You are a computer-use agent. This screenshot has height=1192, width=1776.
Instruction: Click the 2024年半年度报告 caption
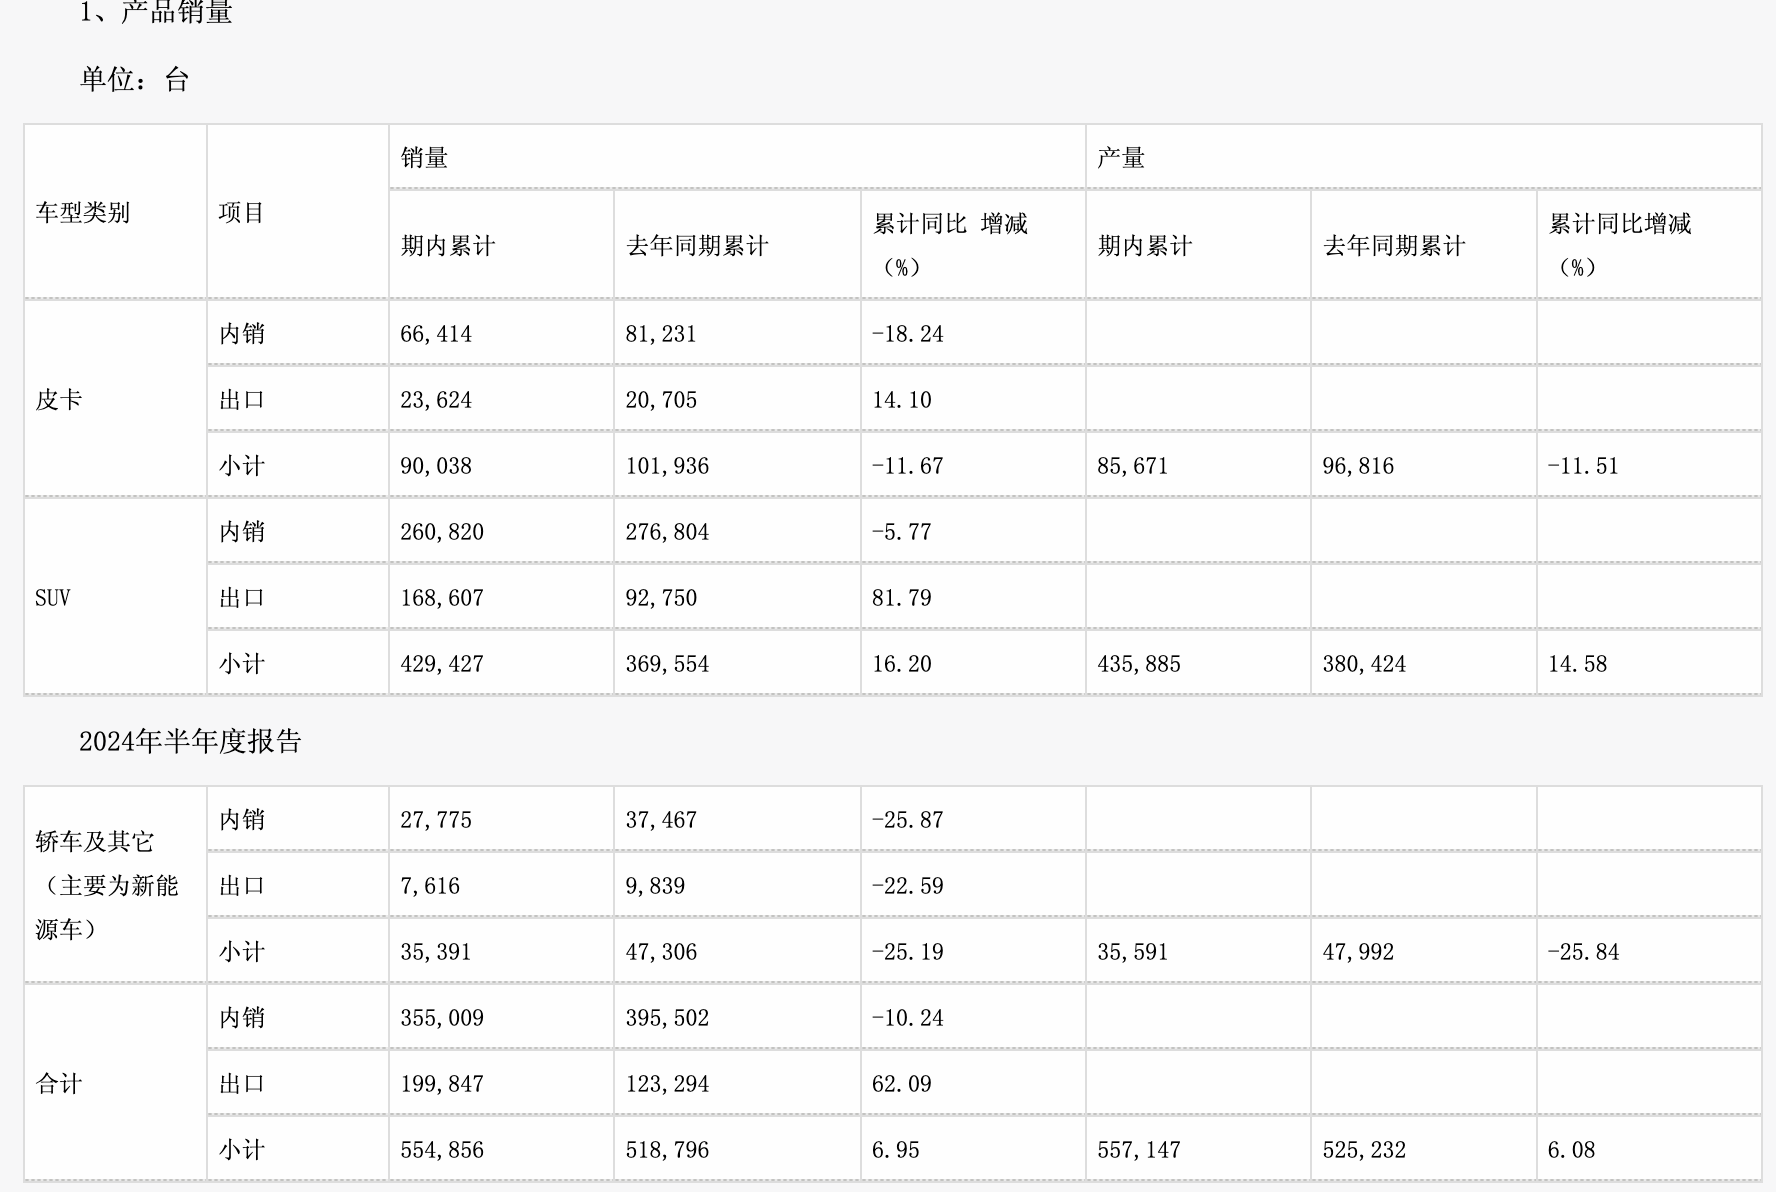tap(190, 741)
